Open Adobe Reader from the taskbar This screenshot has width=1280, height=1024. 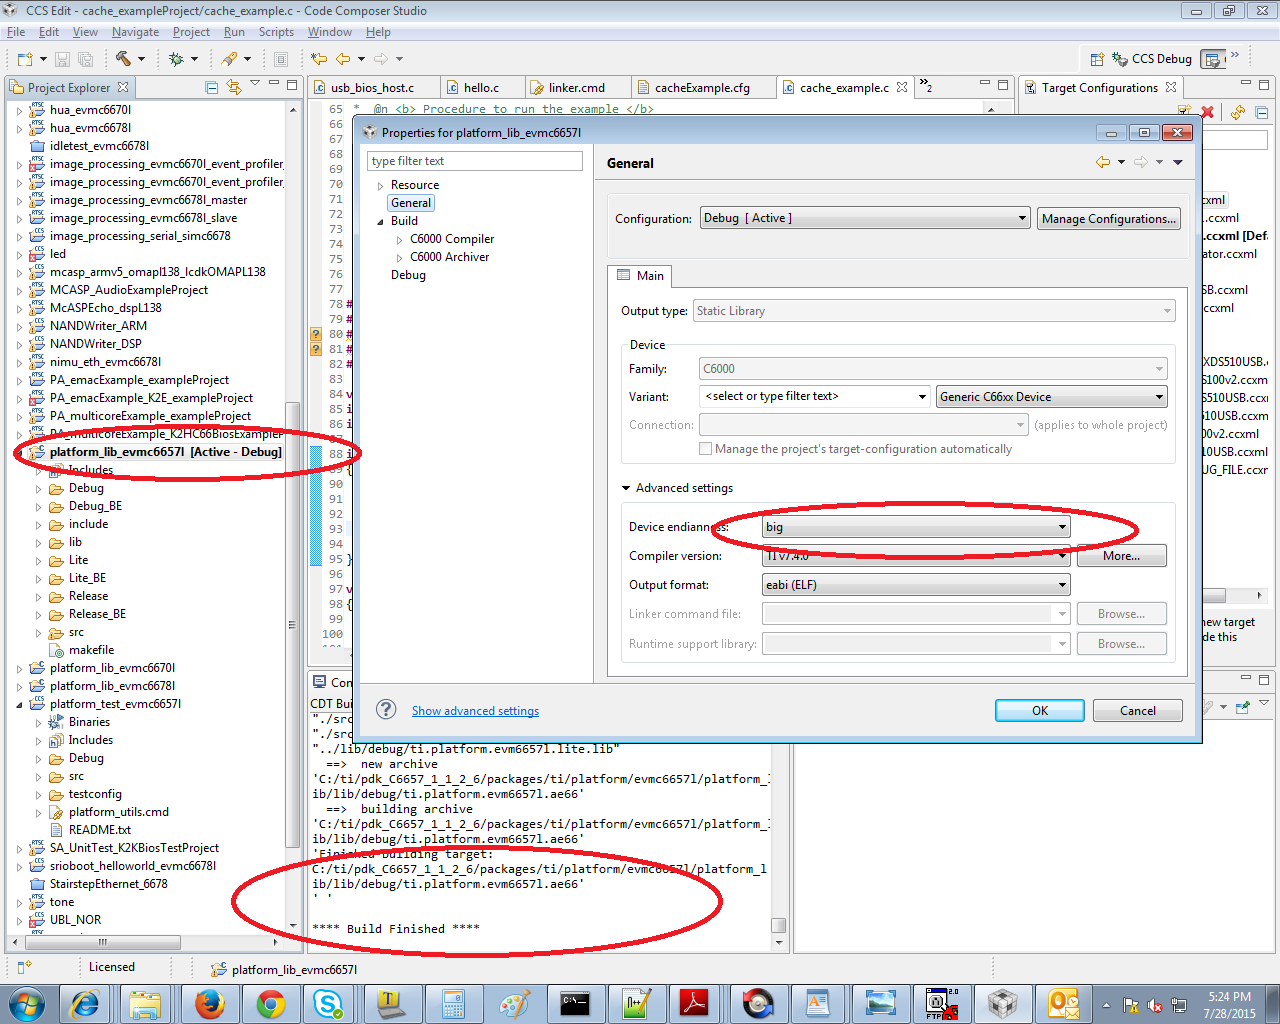694,1003
